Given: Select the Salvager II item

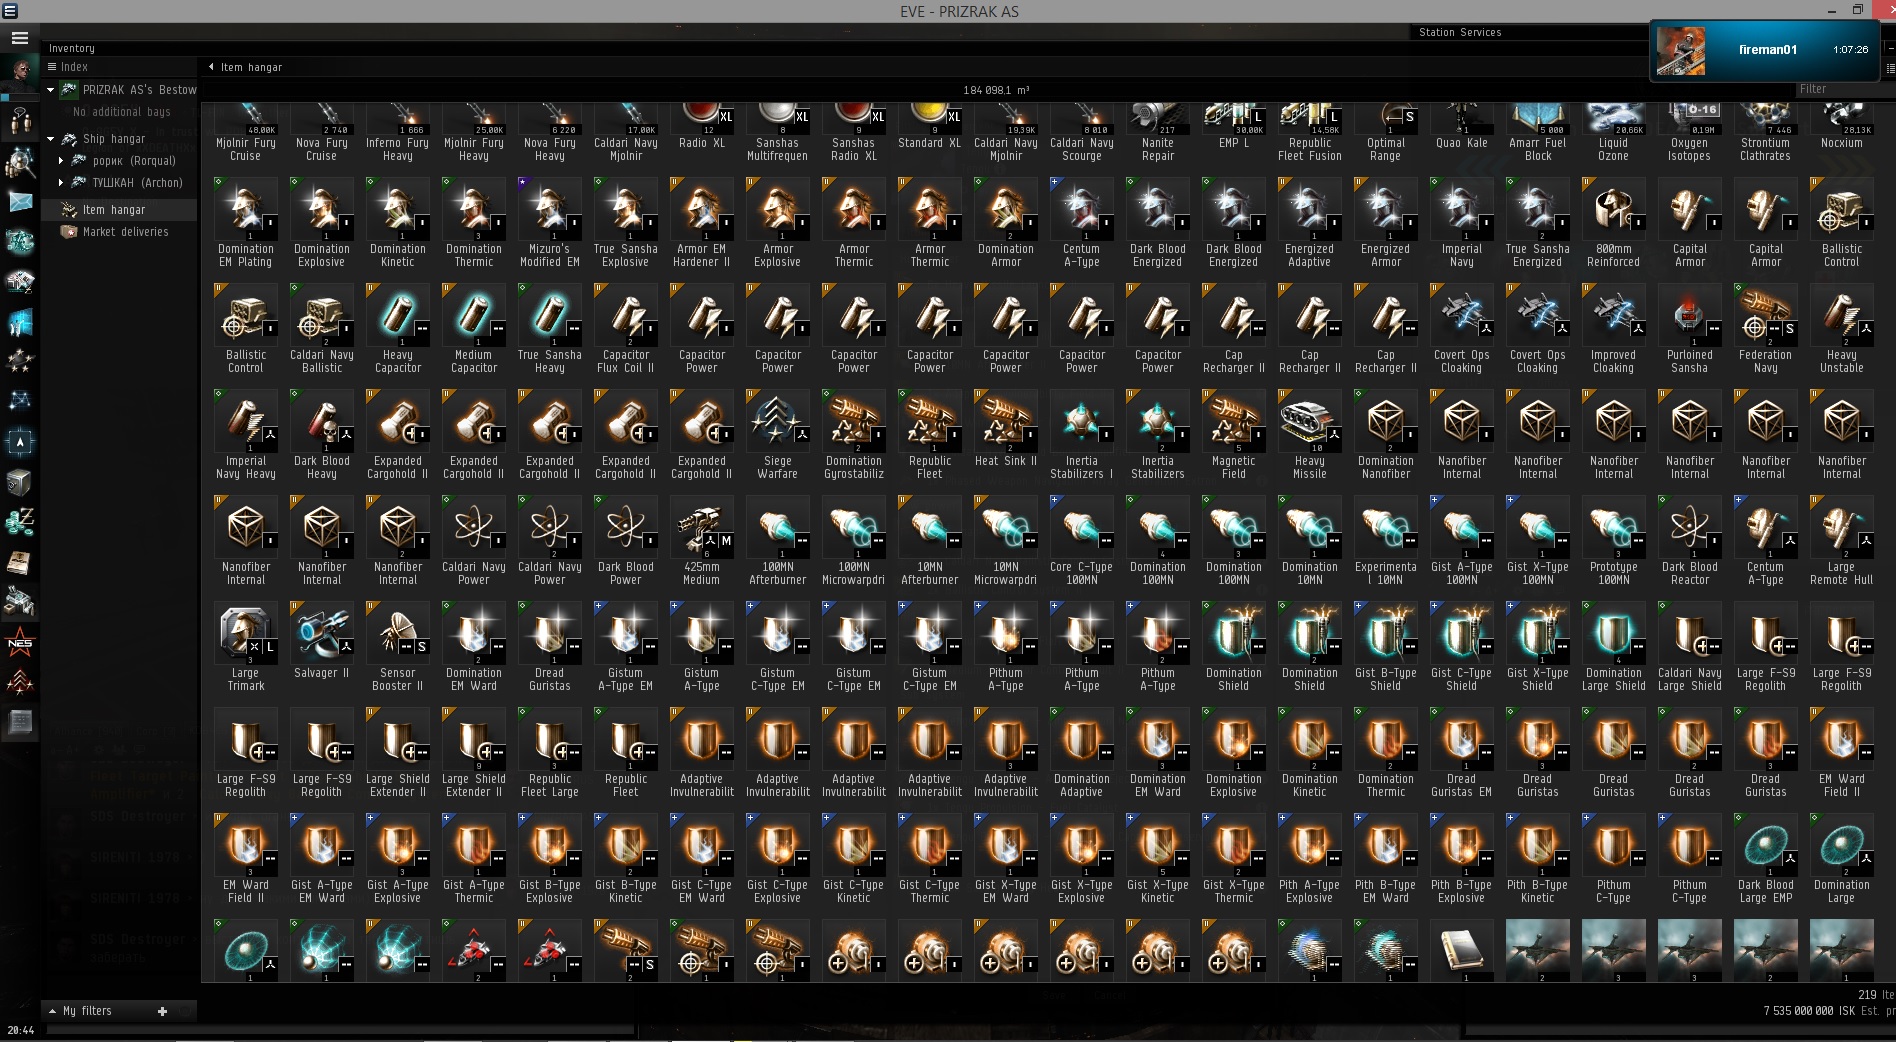Looking at the screenshot, I should 322,646.
